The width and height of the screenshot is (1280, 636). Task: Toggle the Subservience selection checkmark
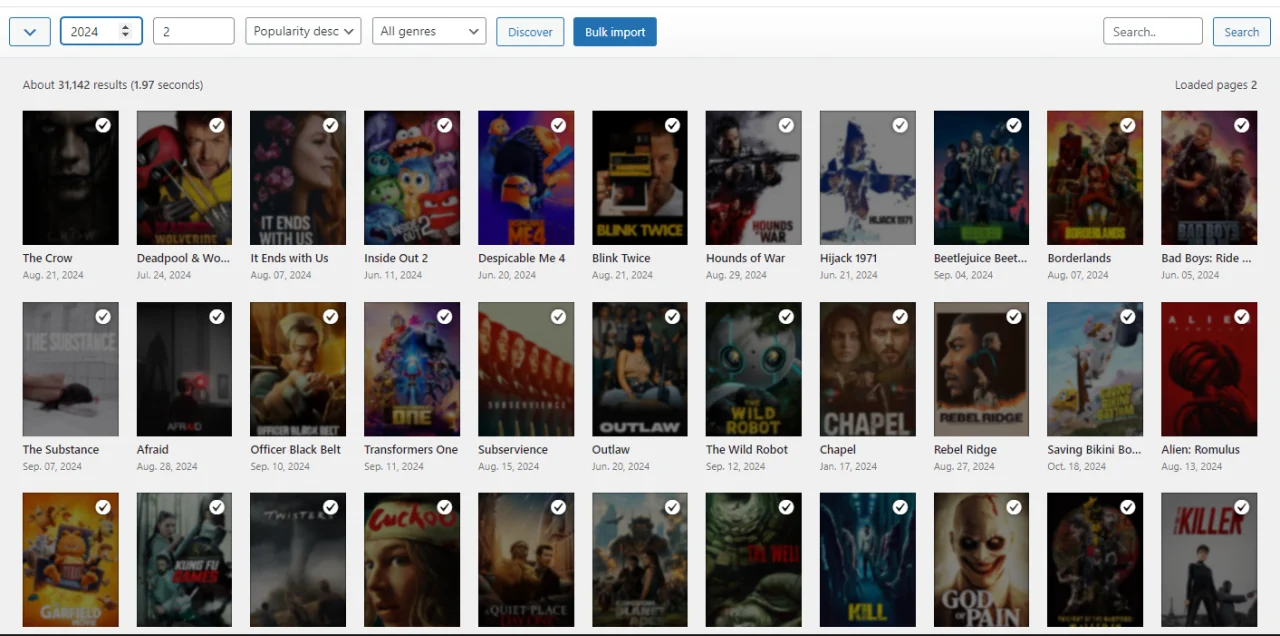tap(559, 316)
